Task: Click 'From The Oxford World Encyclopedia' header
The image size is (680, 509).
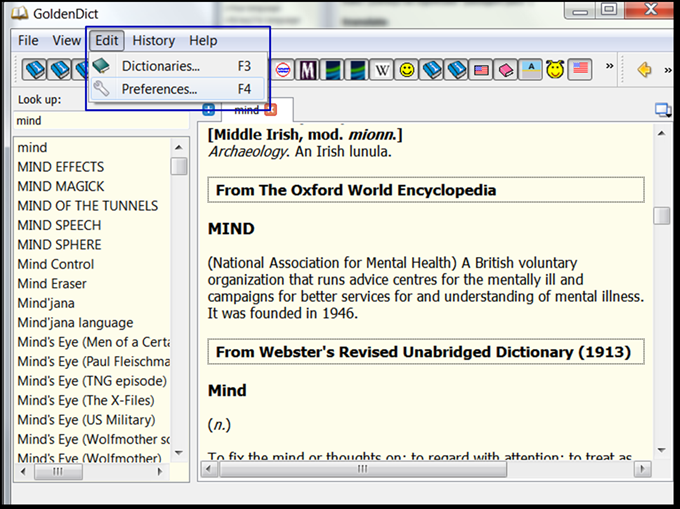Action: (x=426, y=190)
